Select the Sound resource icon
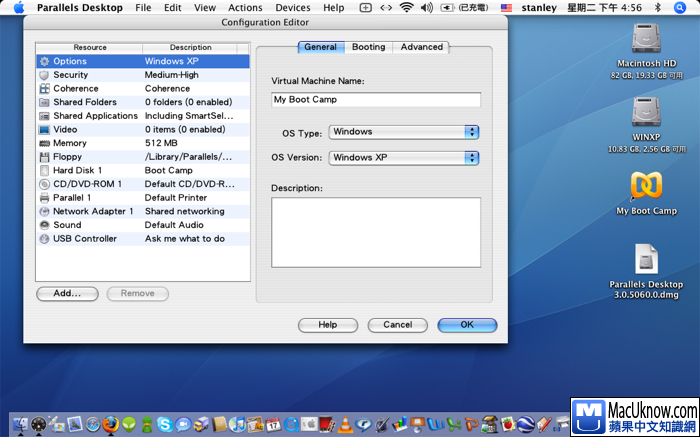This screenshot has height=437, width=700. tap(44, 225)
